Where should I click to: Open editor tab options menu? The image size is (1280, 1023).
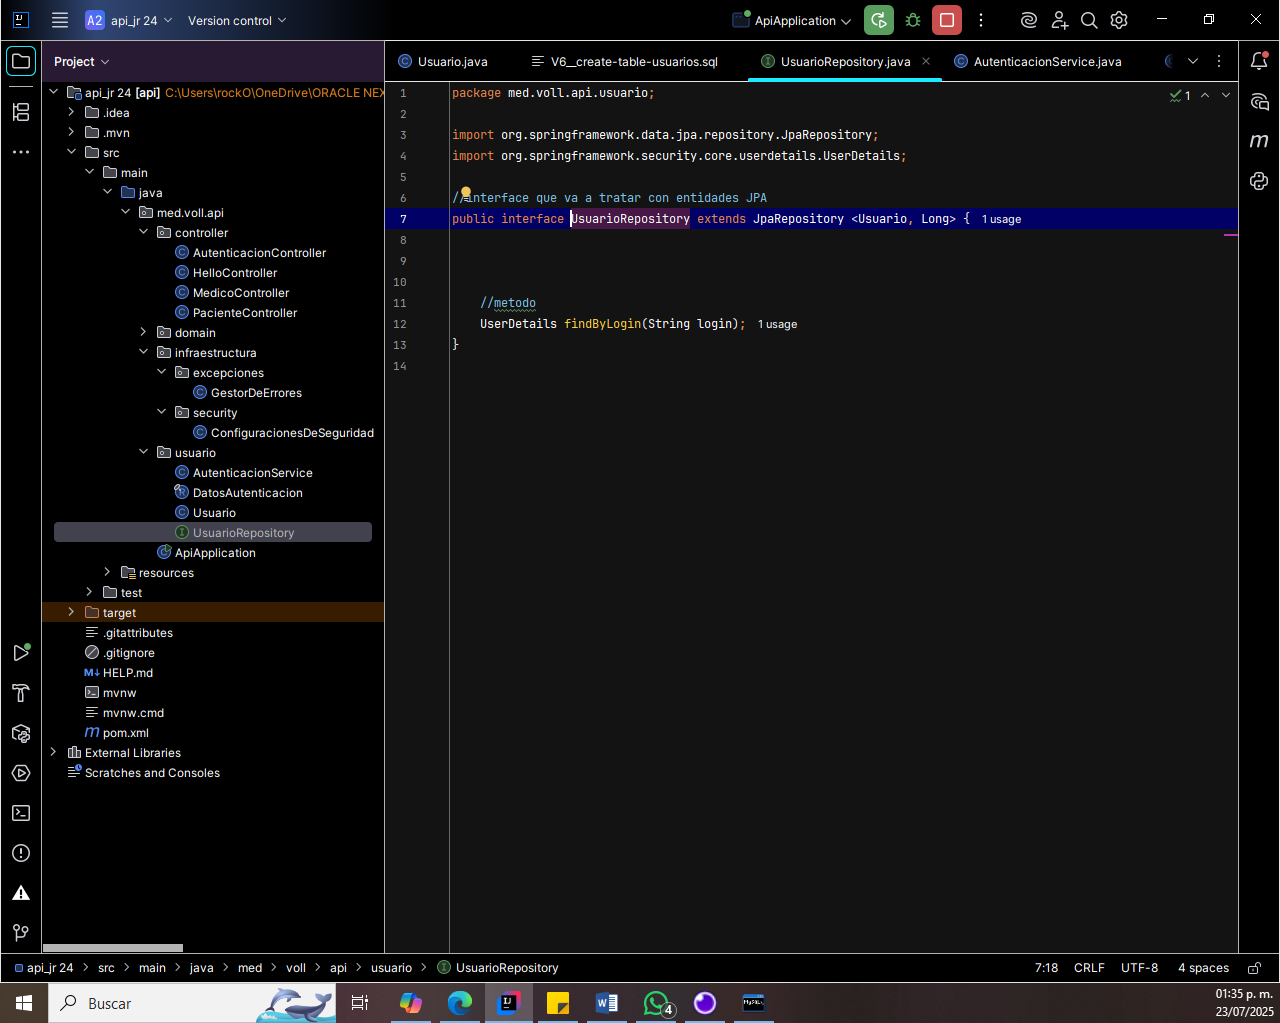(x=1219, y=61)
